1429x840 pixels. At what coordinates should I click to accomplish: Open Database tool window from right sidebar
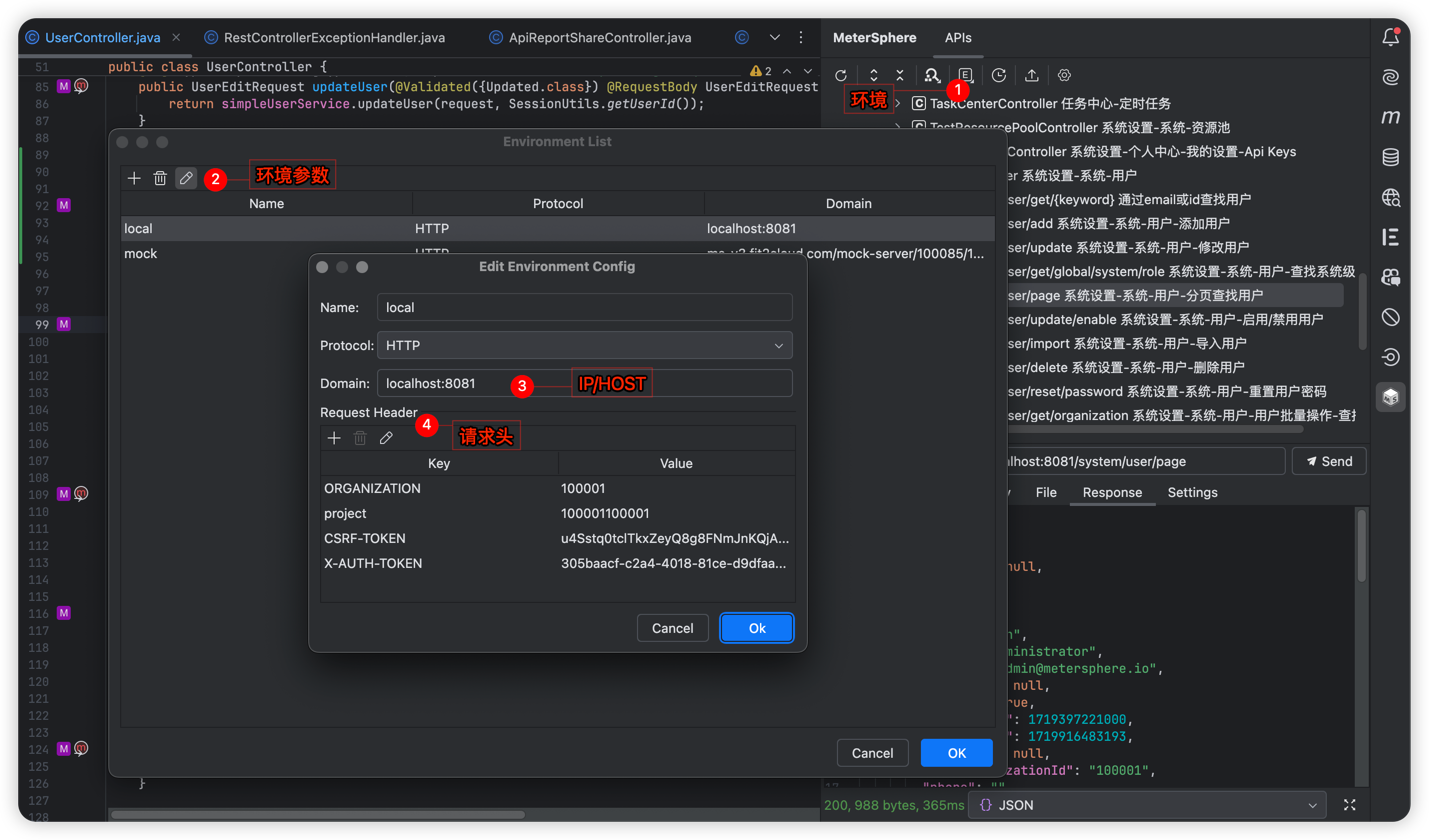(1390, 157)
